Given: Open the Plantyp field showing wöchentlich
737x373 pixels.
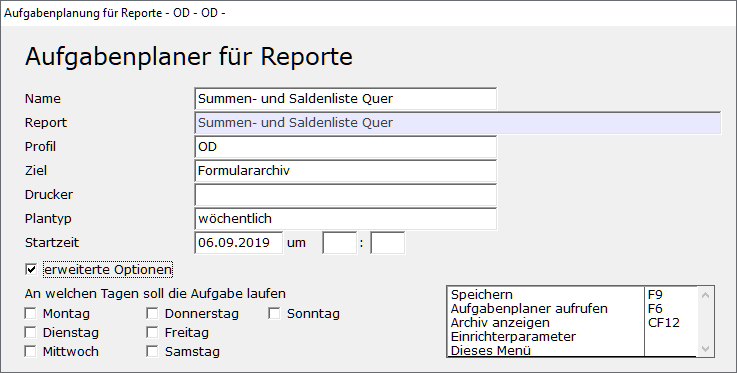Looking at the screenshot, I should 345,219.
